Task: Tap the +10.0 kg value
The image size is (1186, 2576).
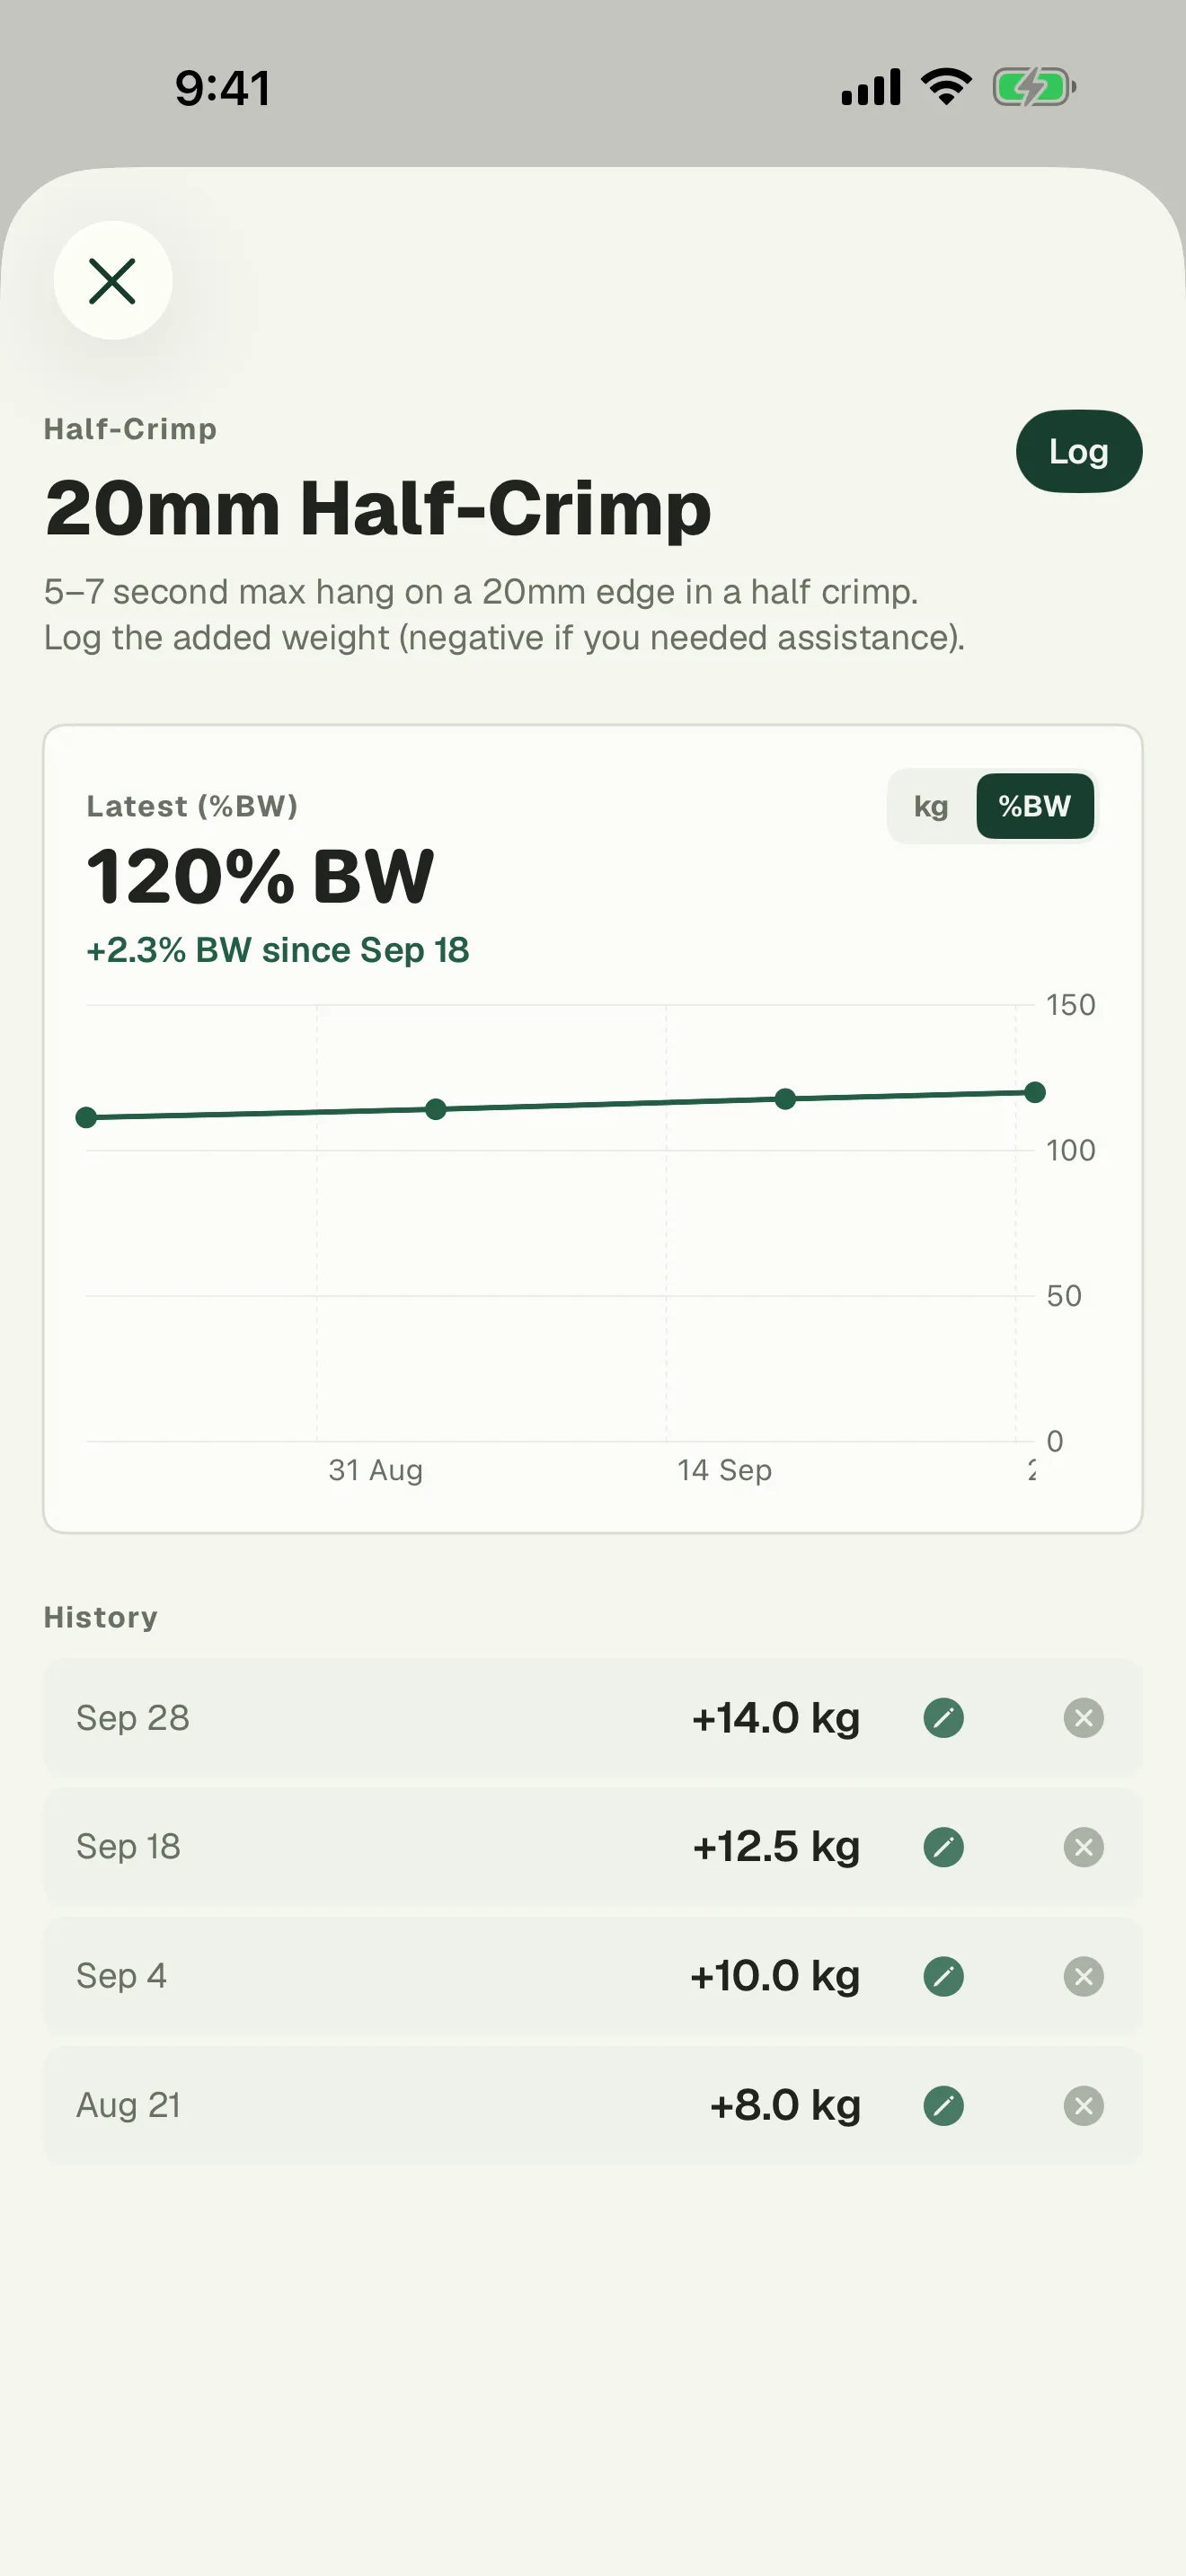Action: (774, 1976)
